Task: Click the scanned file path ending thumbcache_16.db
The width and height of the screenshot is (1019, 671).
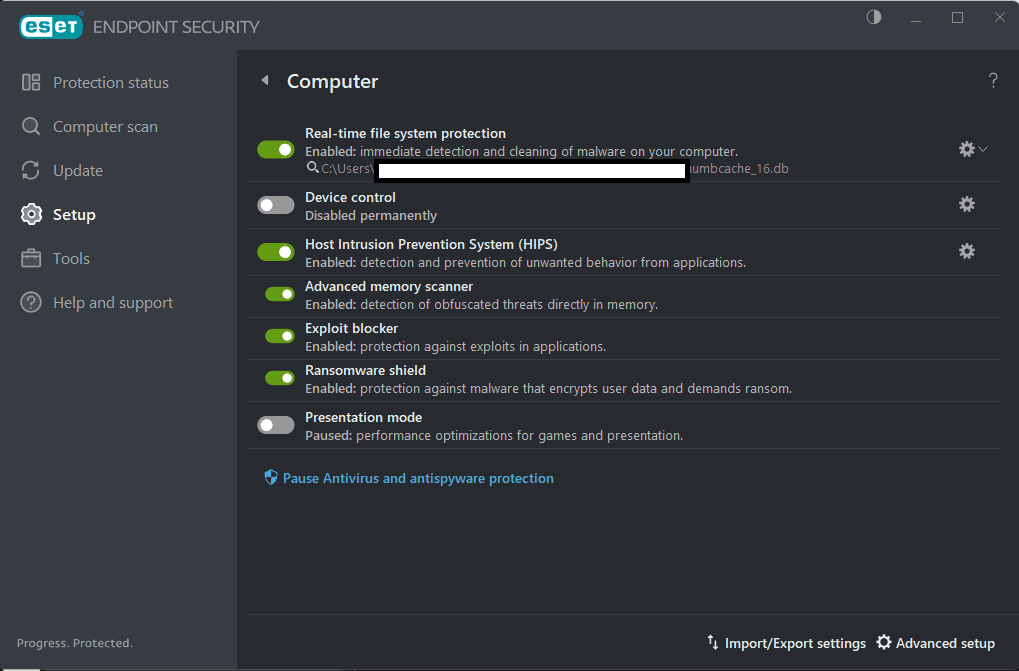Action: pos(554,169)
